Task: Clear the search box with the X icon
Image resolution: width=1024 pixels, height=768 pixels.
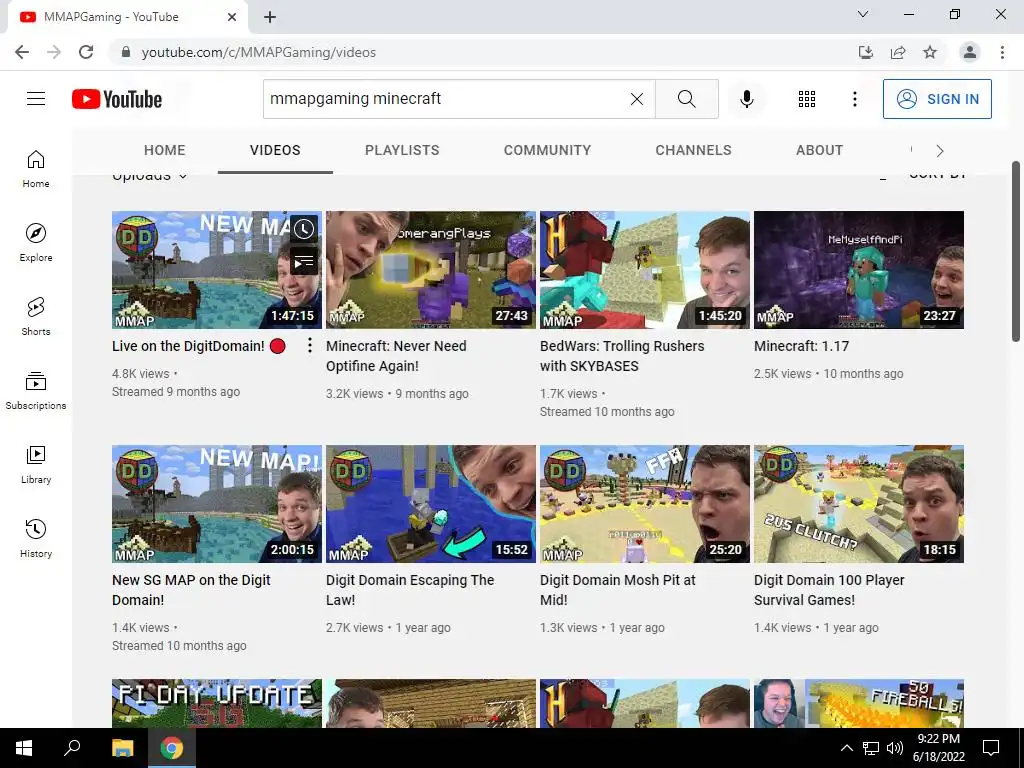Action: (637, 99)
